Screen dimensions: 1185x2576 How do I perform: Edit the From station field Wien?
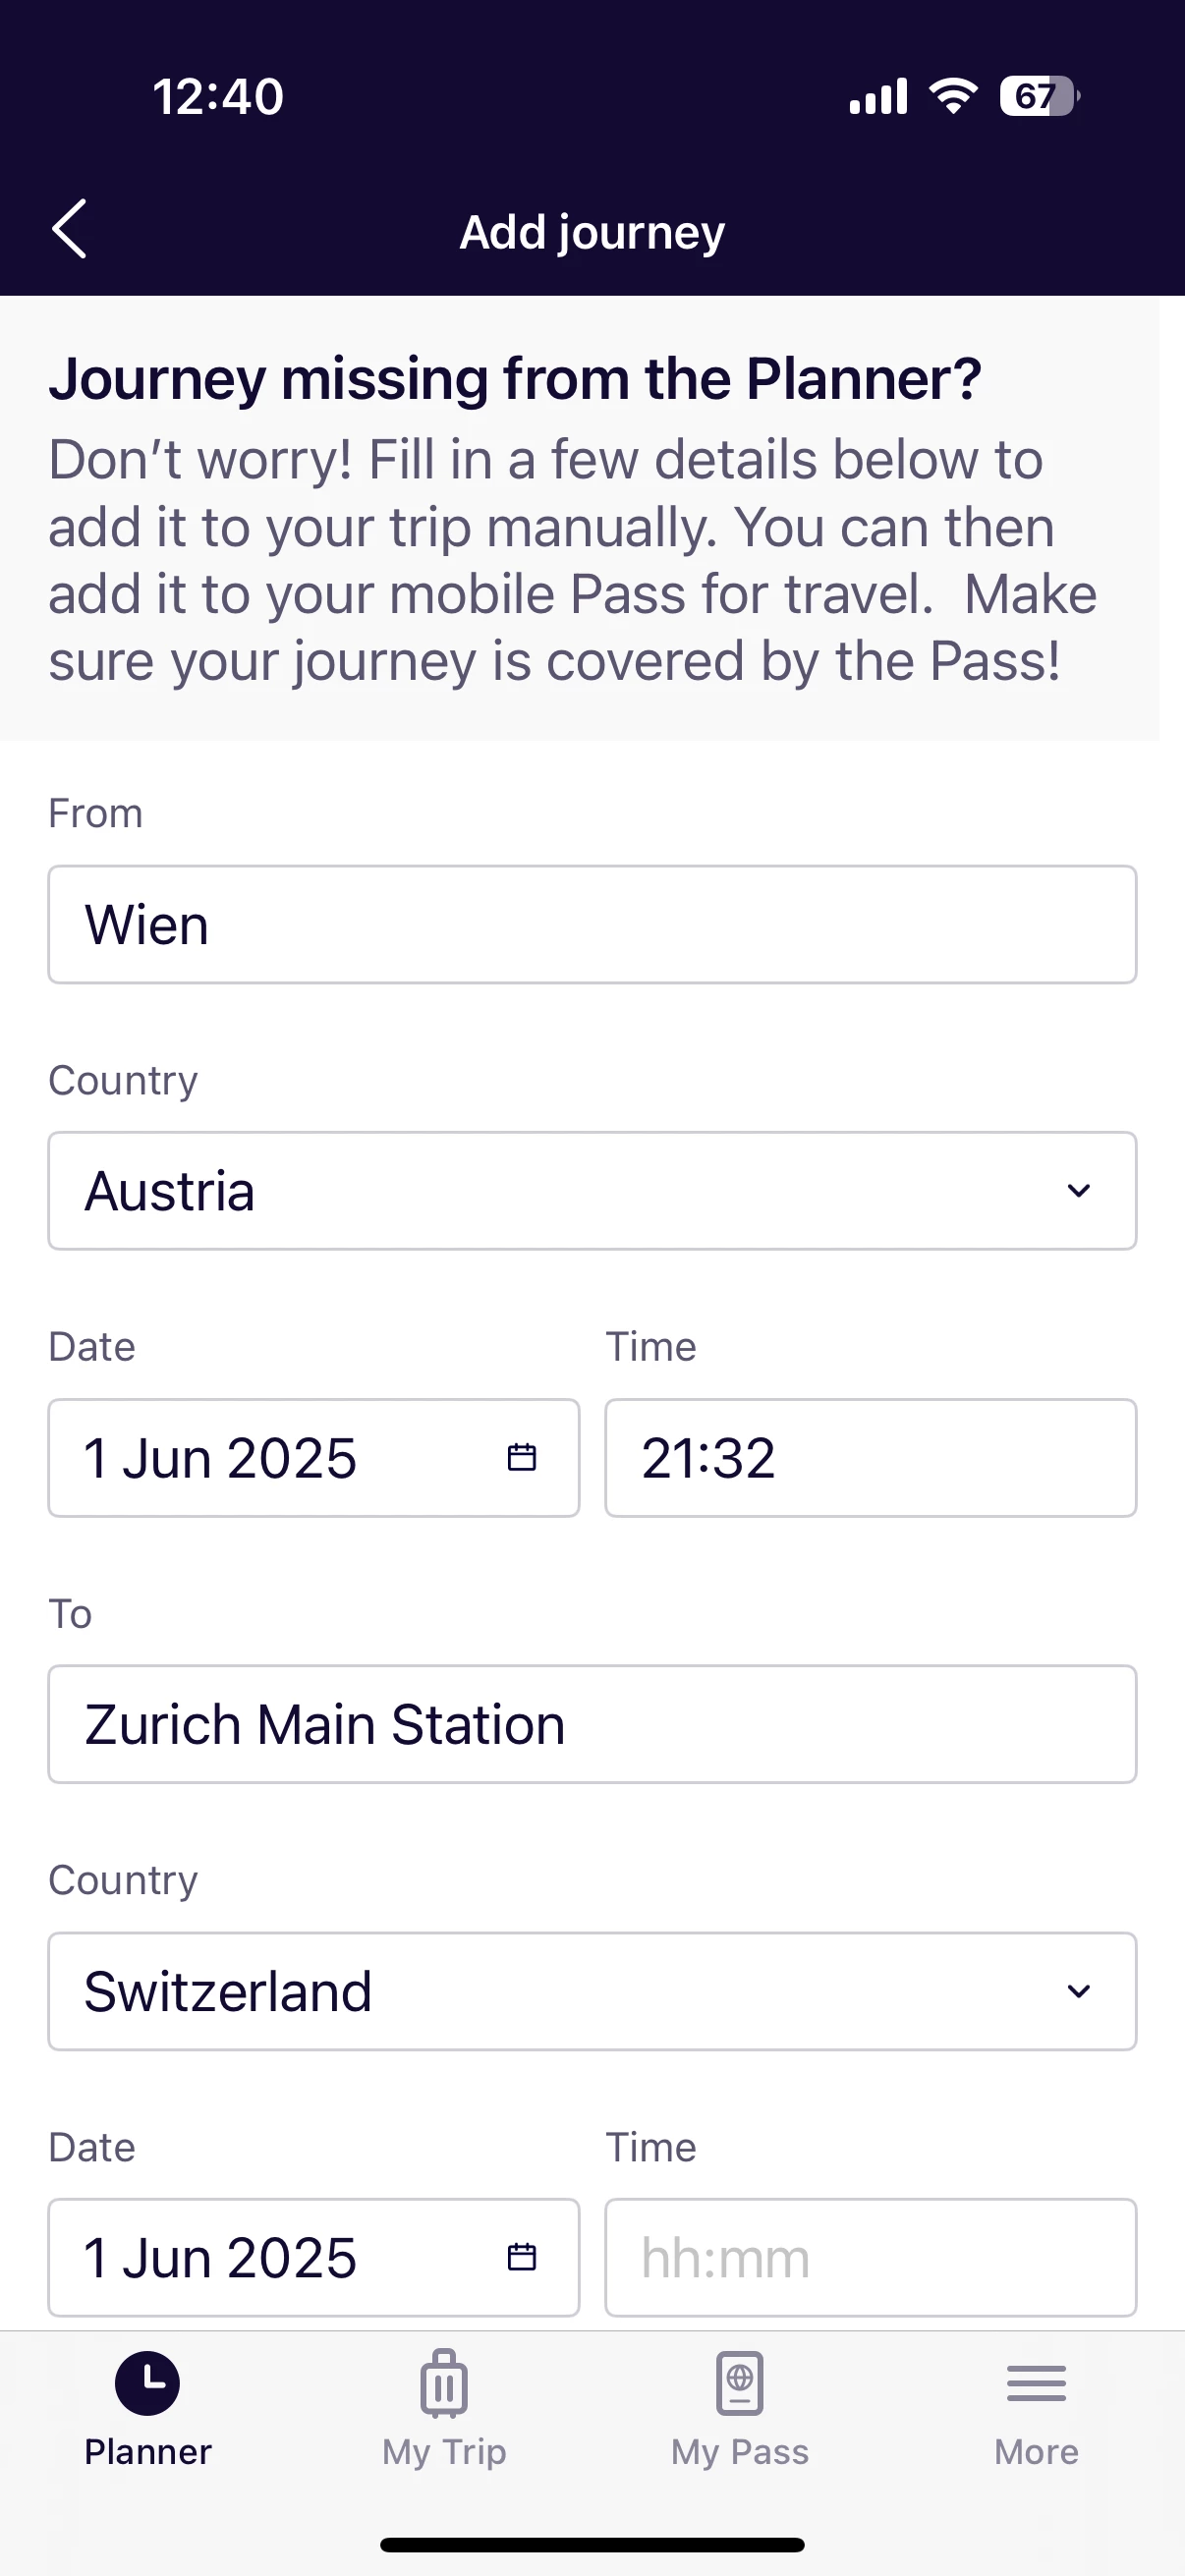tap(592, 924)
